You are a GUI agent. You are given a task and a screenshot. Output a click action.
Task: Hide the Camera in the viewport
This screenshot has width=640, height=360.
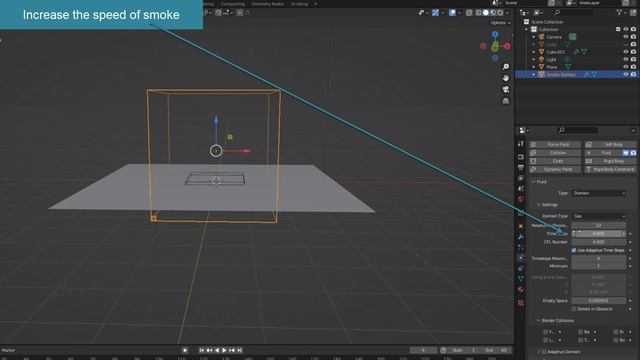pyautogui.click(x=626, y=37)
